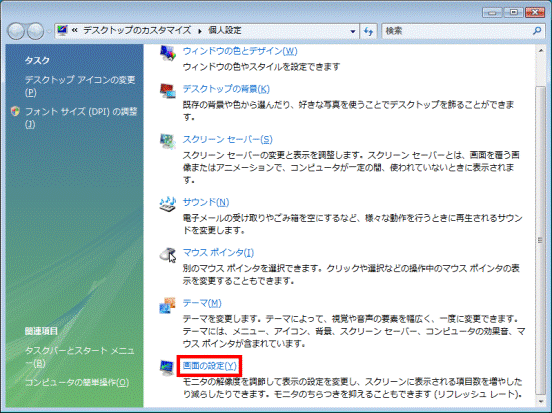The image size is (552, 413).
Task: Click the vertical scrollbar thumb
Action: pos(540,240)
